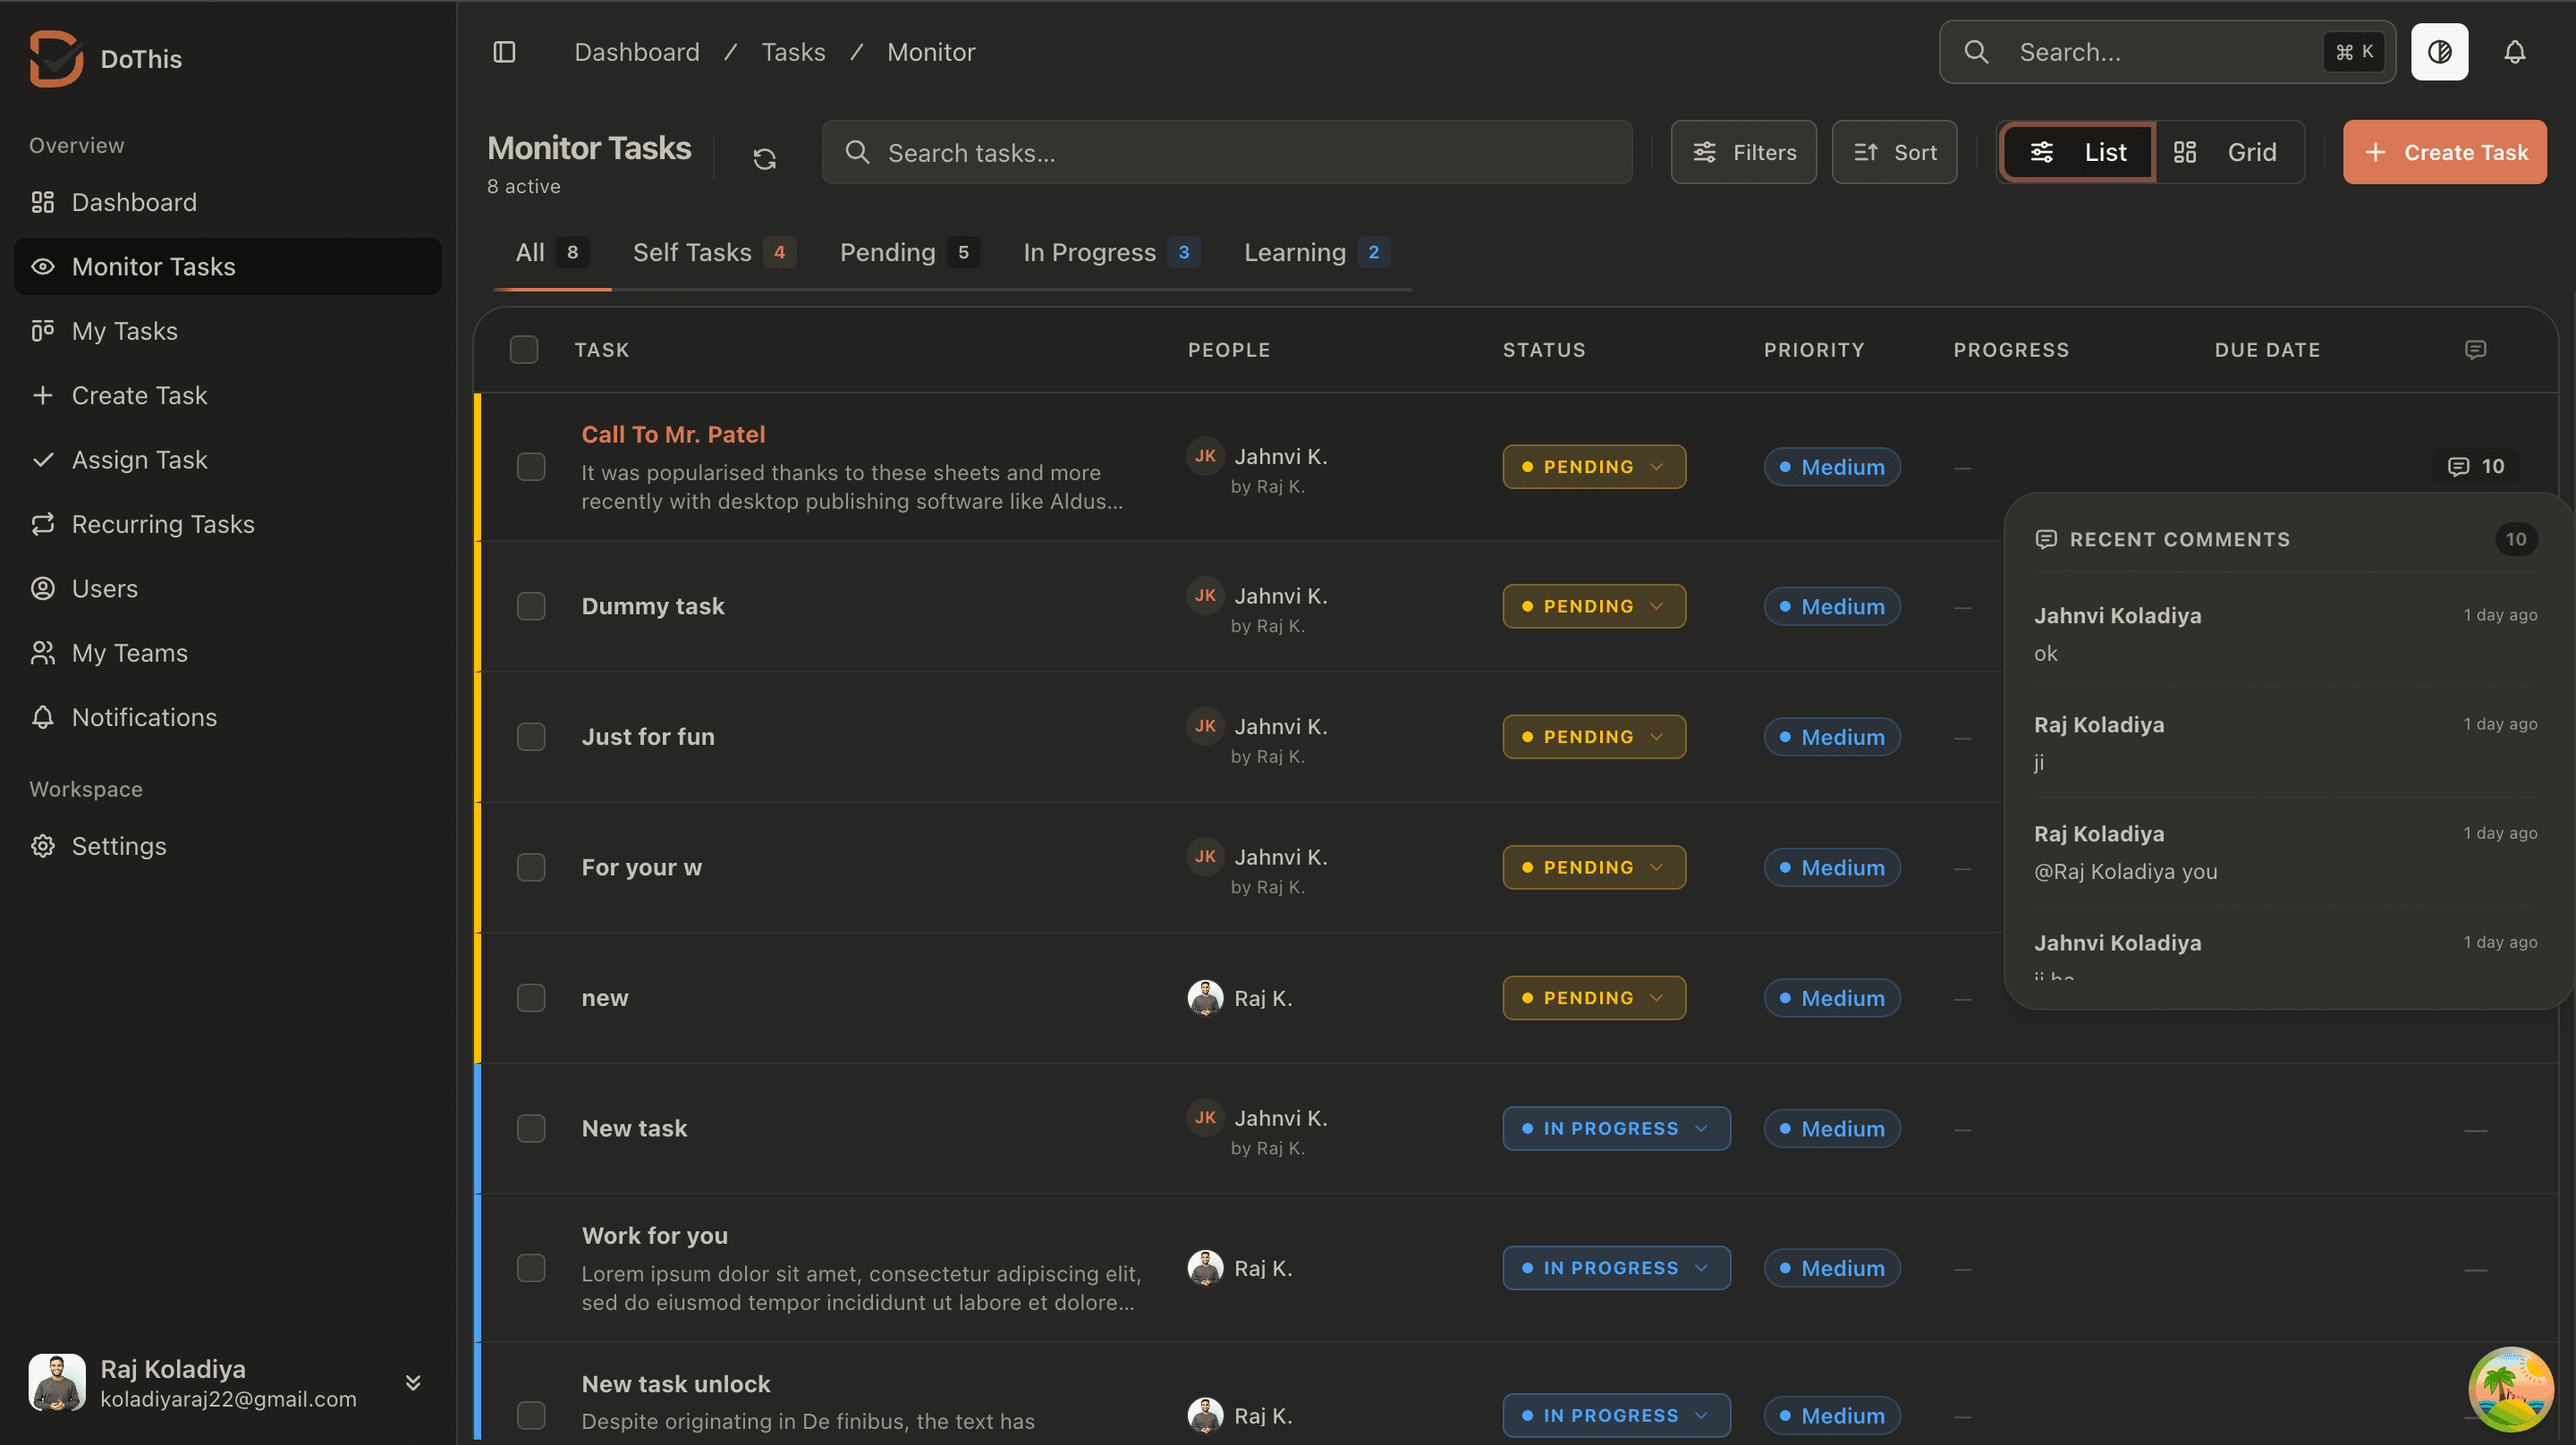Open IN PROGRESS dropdown for New task

1616,1128
